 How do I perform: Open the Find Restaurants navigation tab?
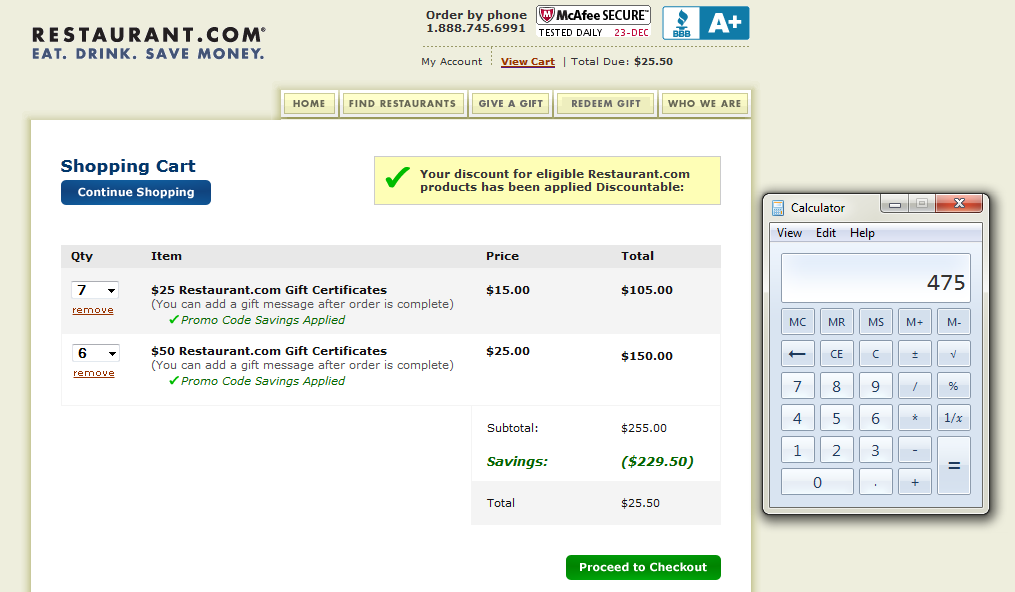click(402, 103)
